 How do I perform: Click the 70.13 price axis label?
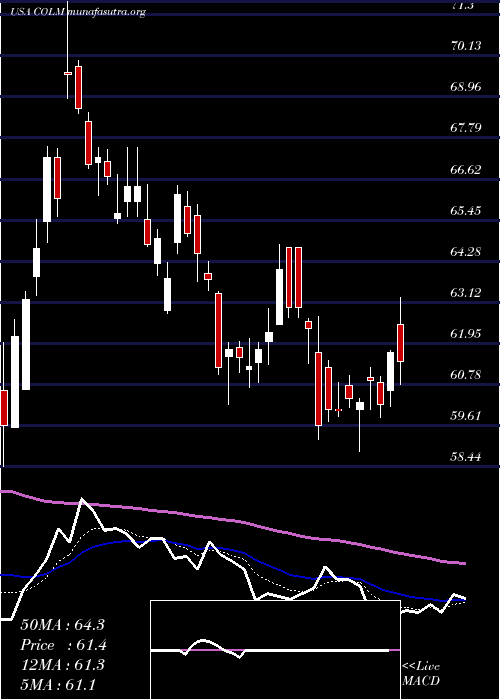click(466, 46)
